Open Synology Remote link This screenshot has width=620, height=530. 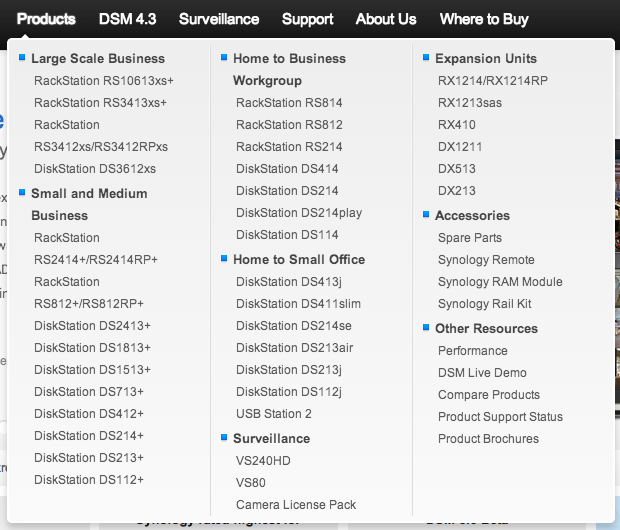[x=486, y=260]
